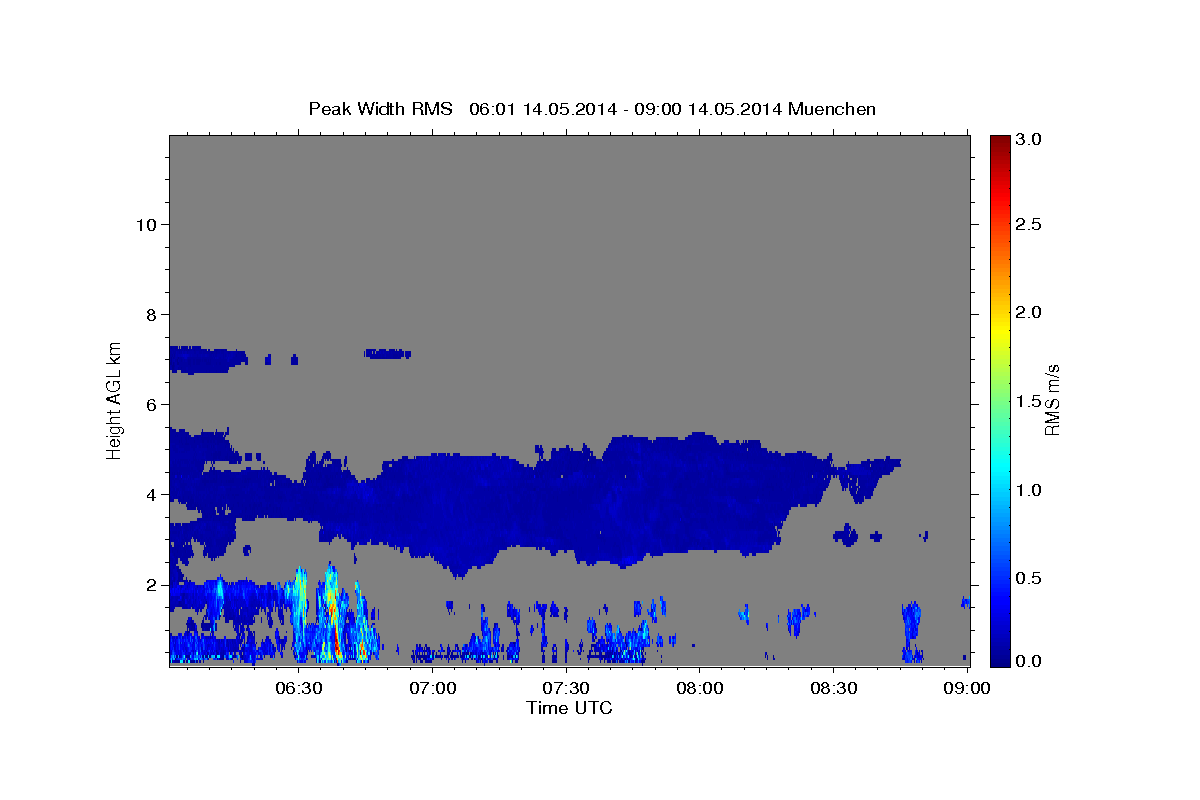Click the height tick label 4

pos(152,494)
